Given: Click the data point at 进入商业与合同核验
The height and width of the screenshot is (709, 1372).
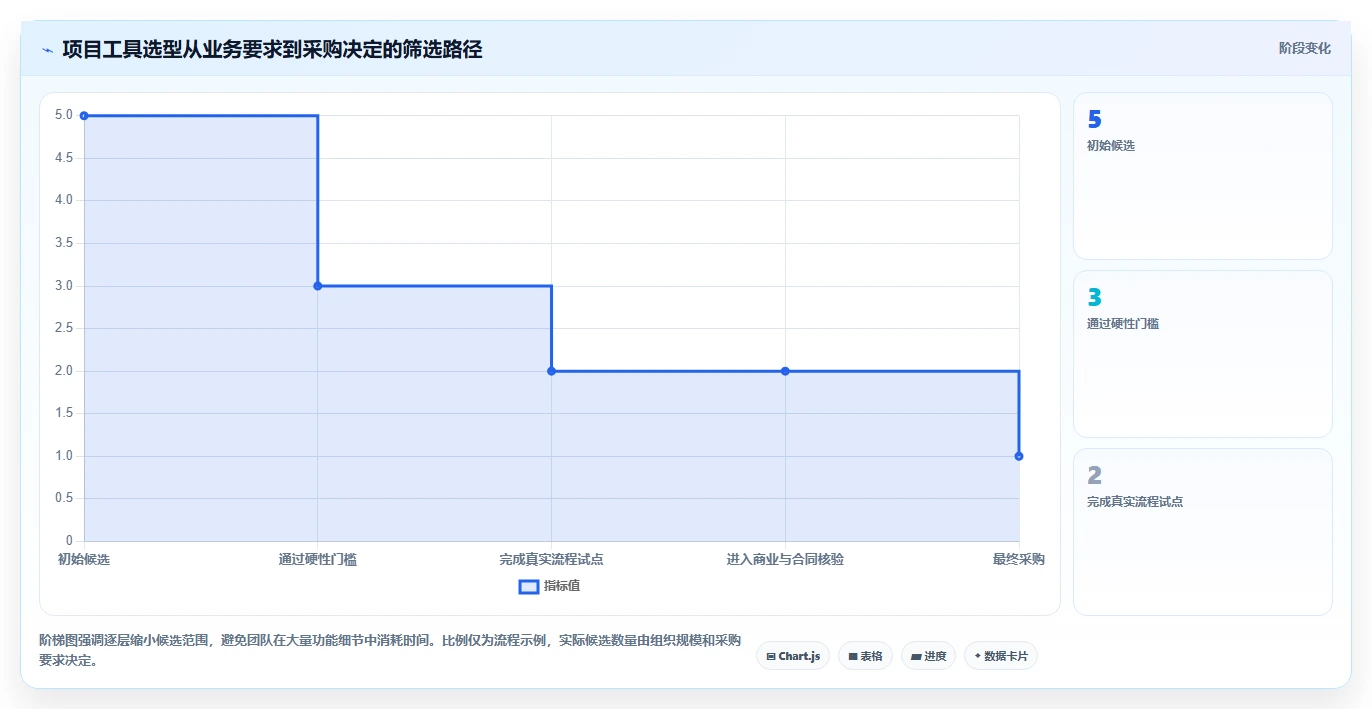Looking at the screenshot, I should [x=785, y=371].
